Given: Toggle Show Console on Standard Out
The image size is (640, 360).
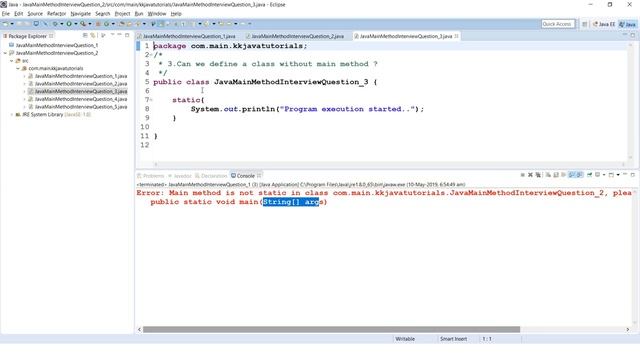Looking at the screenshot, I should pyautogui.click(x=572, y=175).
